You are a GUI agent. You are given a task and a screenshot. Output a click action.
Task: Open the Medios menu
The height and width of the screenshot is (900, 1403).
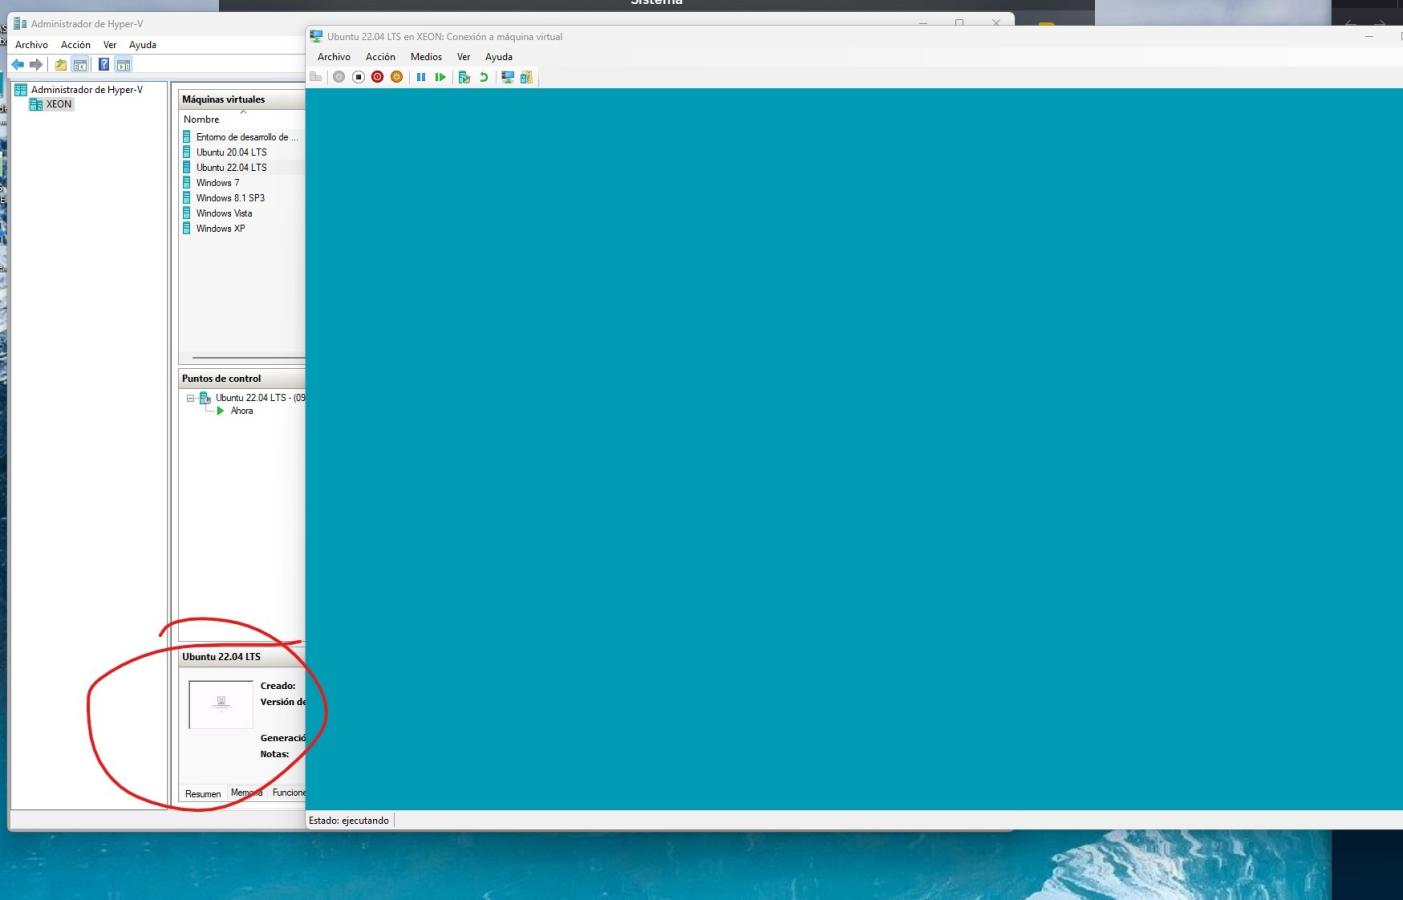coord(426,57)
